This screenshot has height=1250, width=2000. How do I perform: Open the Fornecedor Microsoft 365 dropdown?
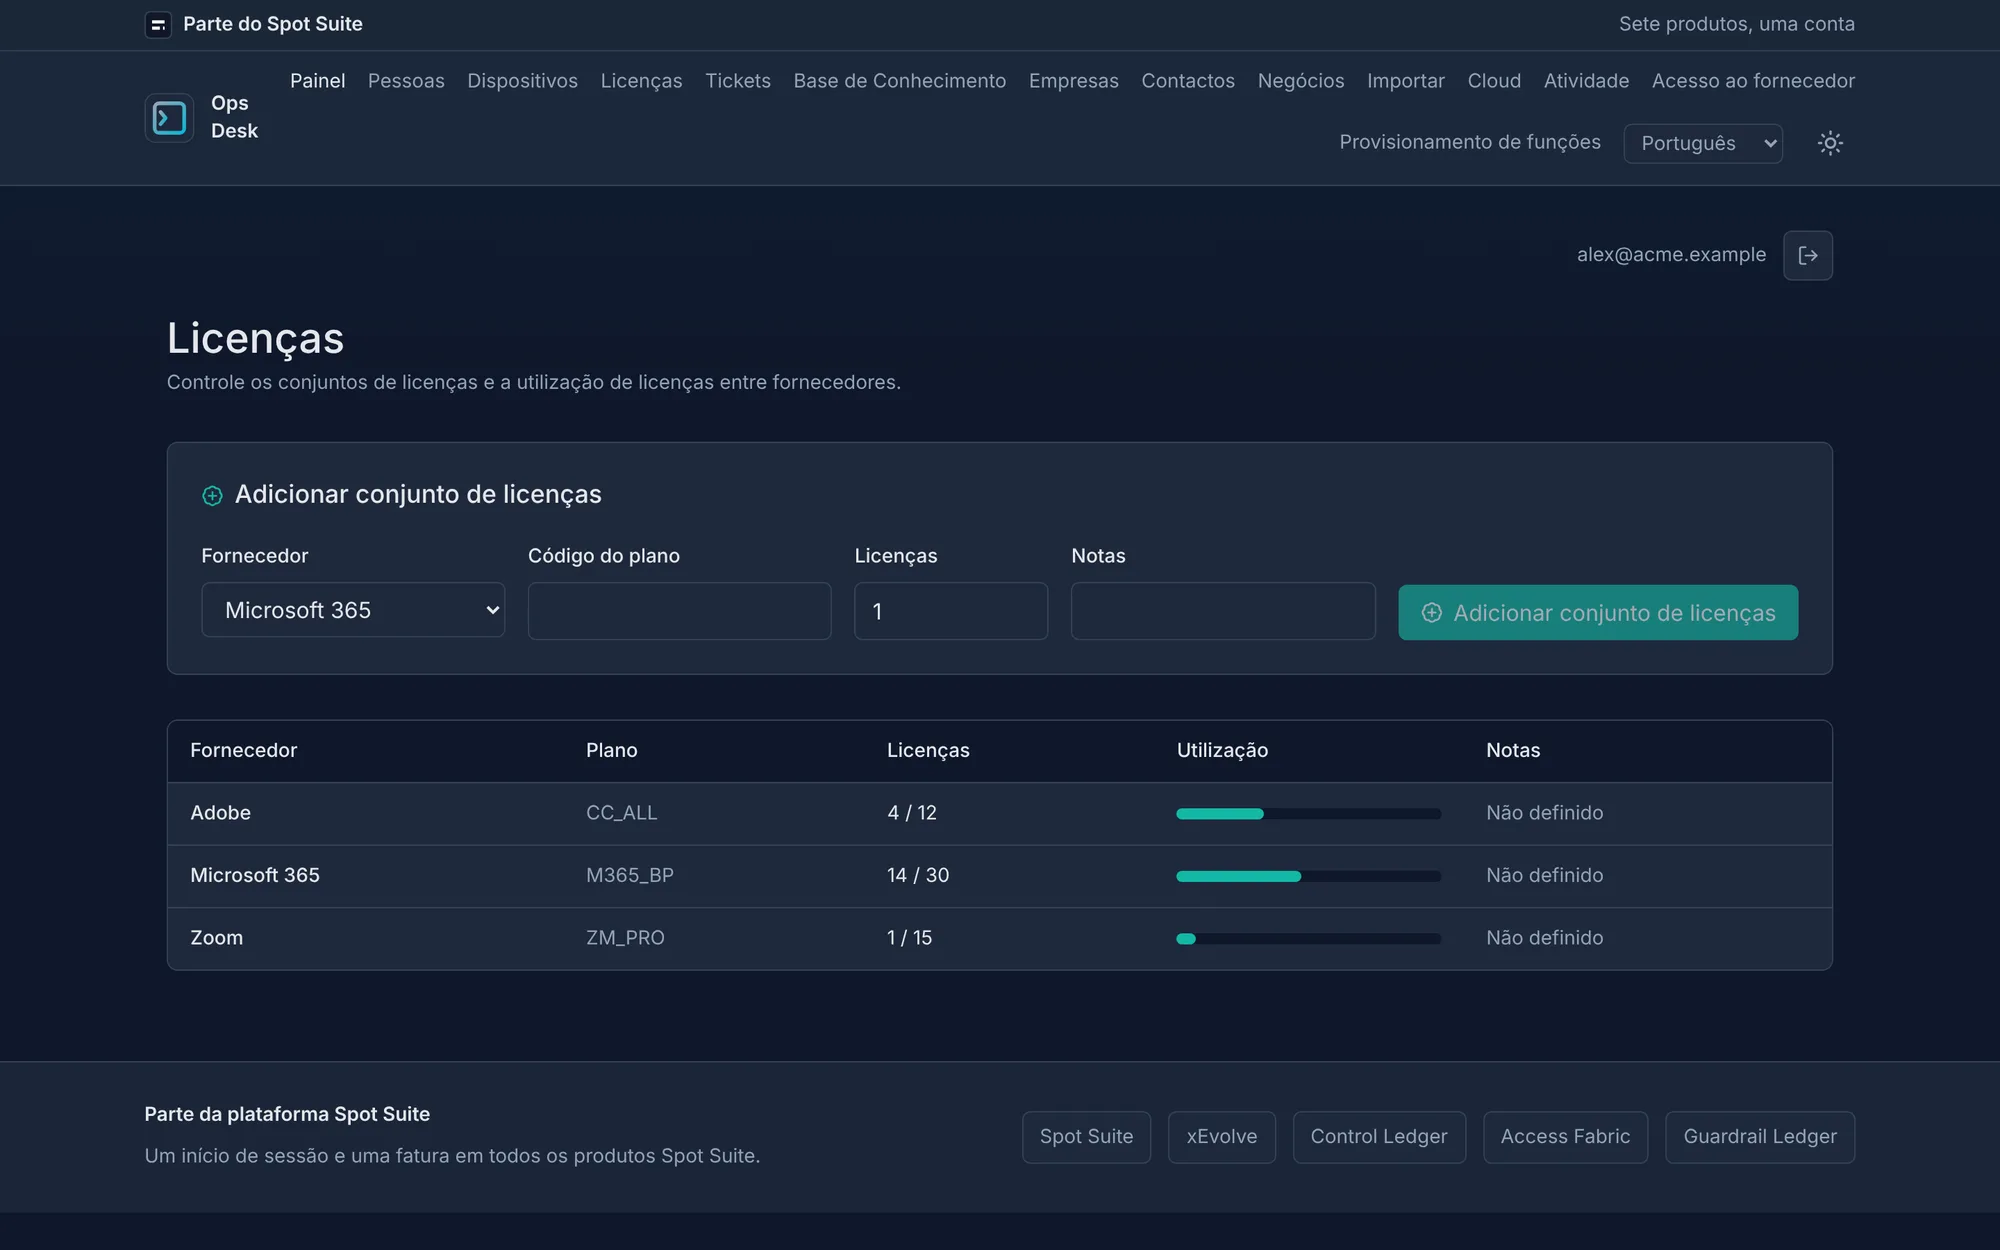coord(353,610)
